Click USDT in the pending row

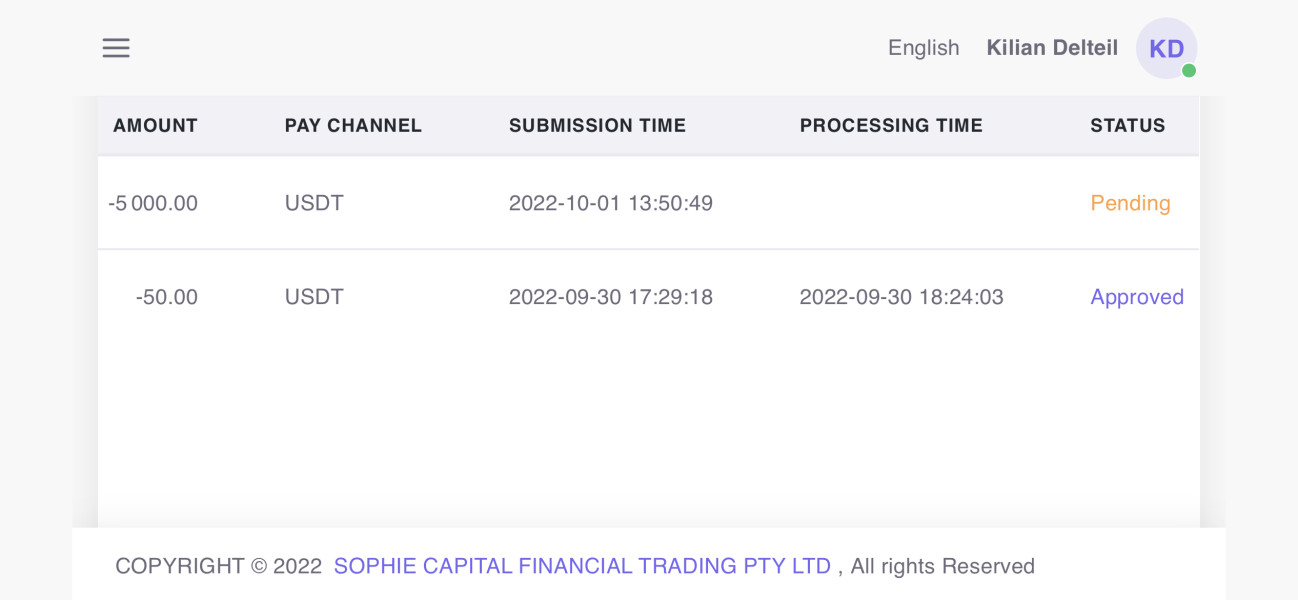point(314,203)
